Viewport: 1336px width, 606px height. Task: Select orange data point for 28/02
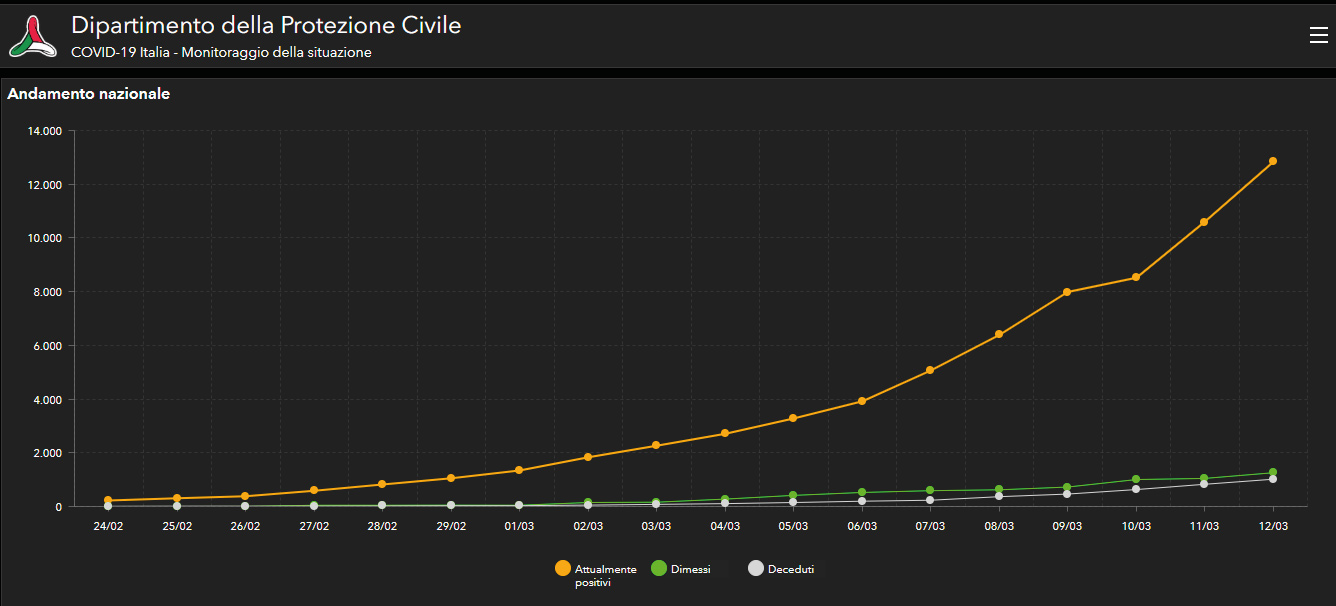[x=382, y=484]
